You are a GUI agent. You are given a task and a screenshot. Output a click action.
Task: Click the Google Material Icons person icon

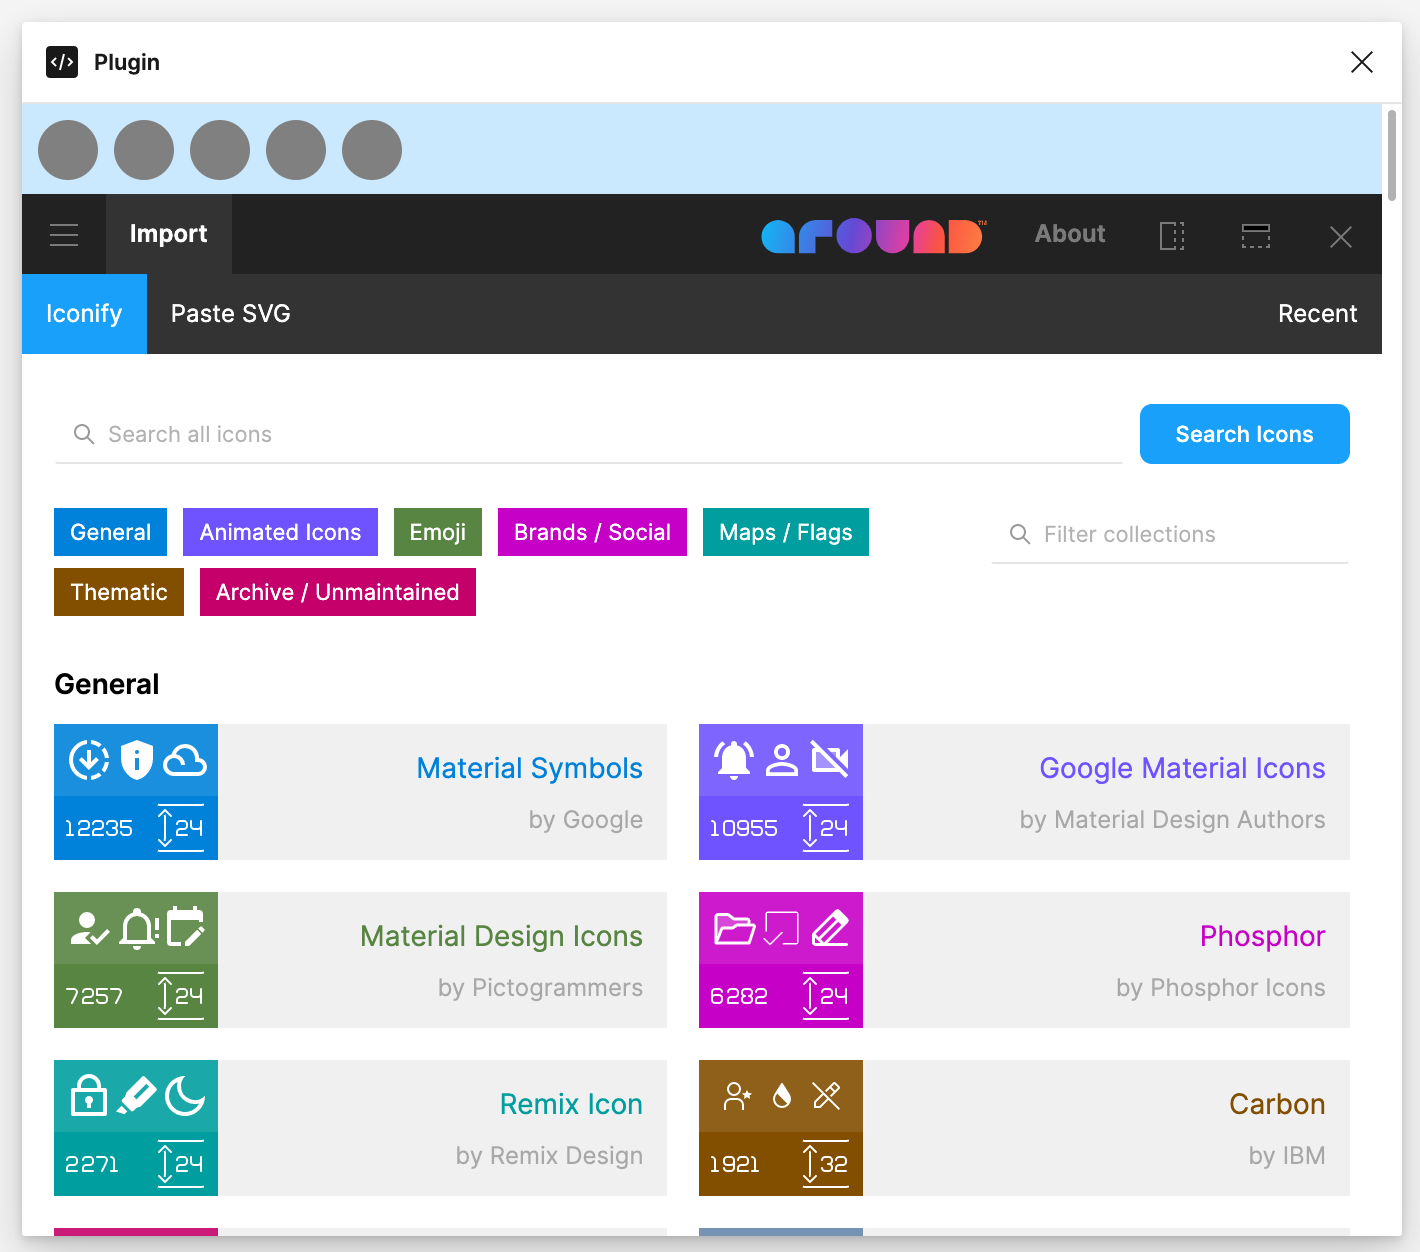[x=782, y=760]
